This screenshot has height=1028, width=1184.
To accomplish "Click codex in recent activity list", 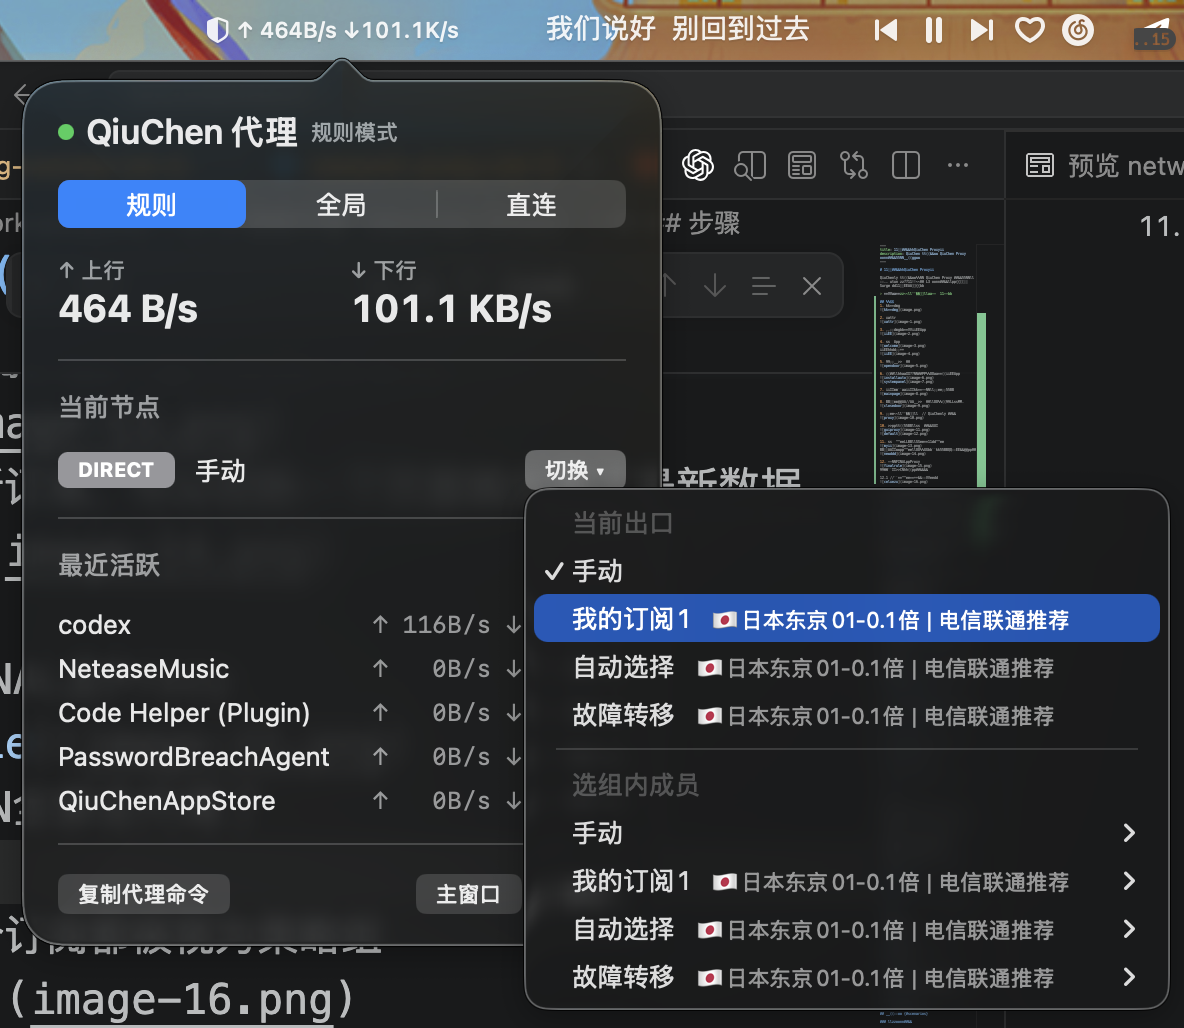I will pos(94,625).
